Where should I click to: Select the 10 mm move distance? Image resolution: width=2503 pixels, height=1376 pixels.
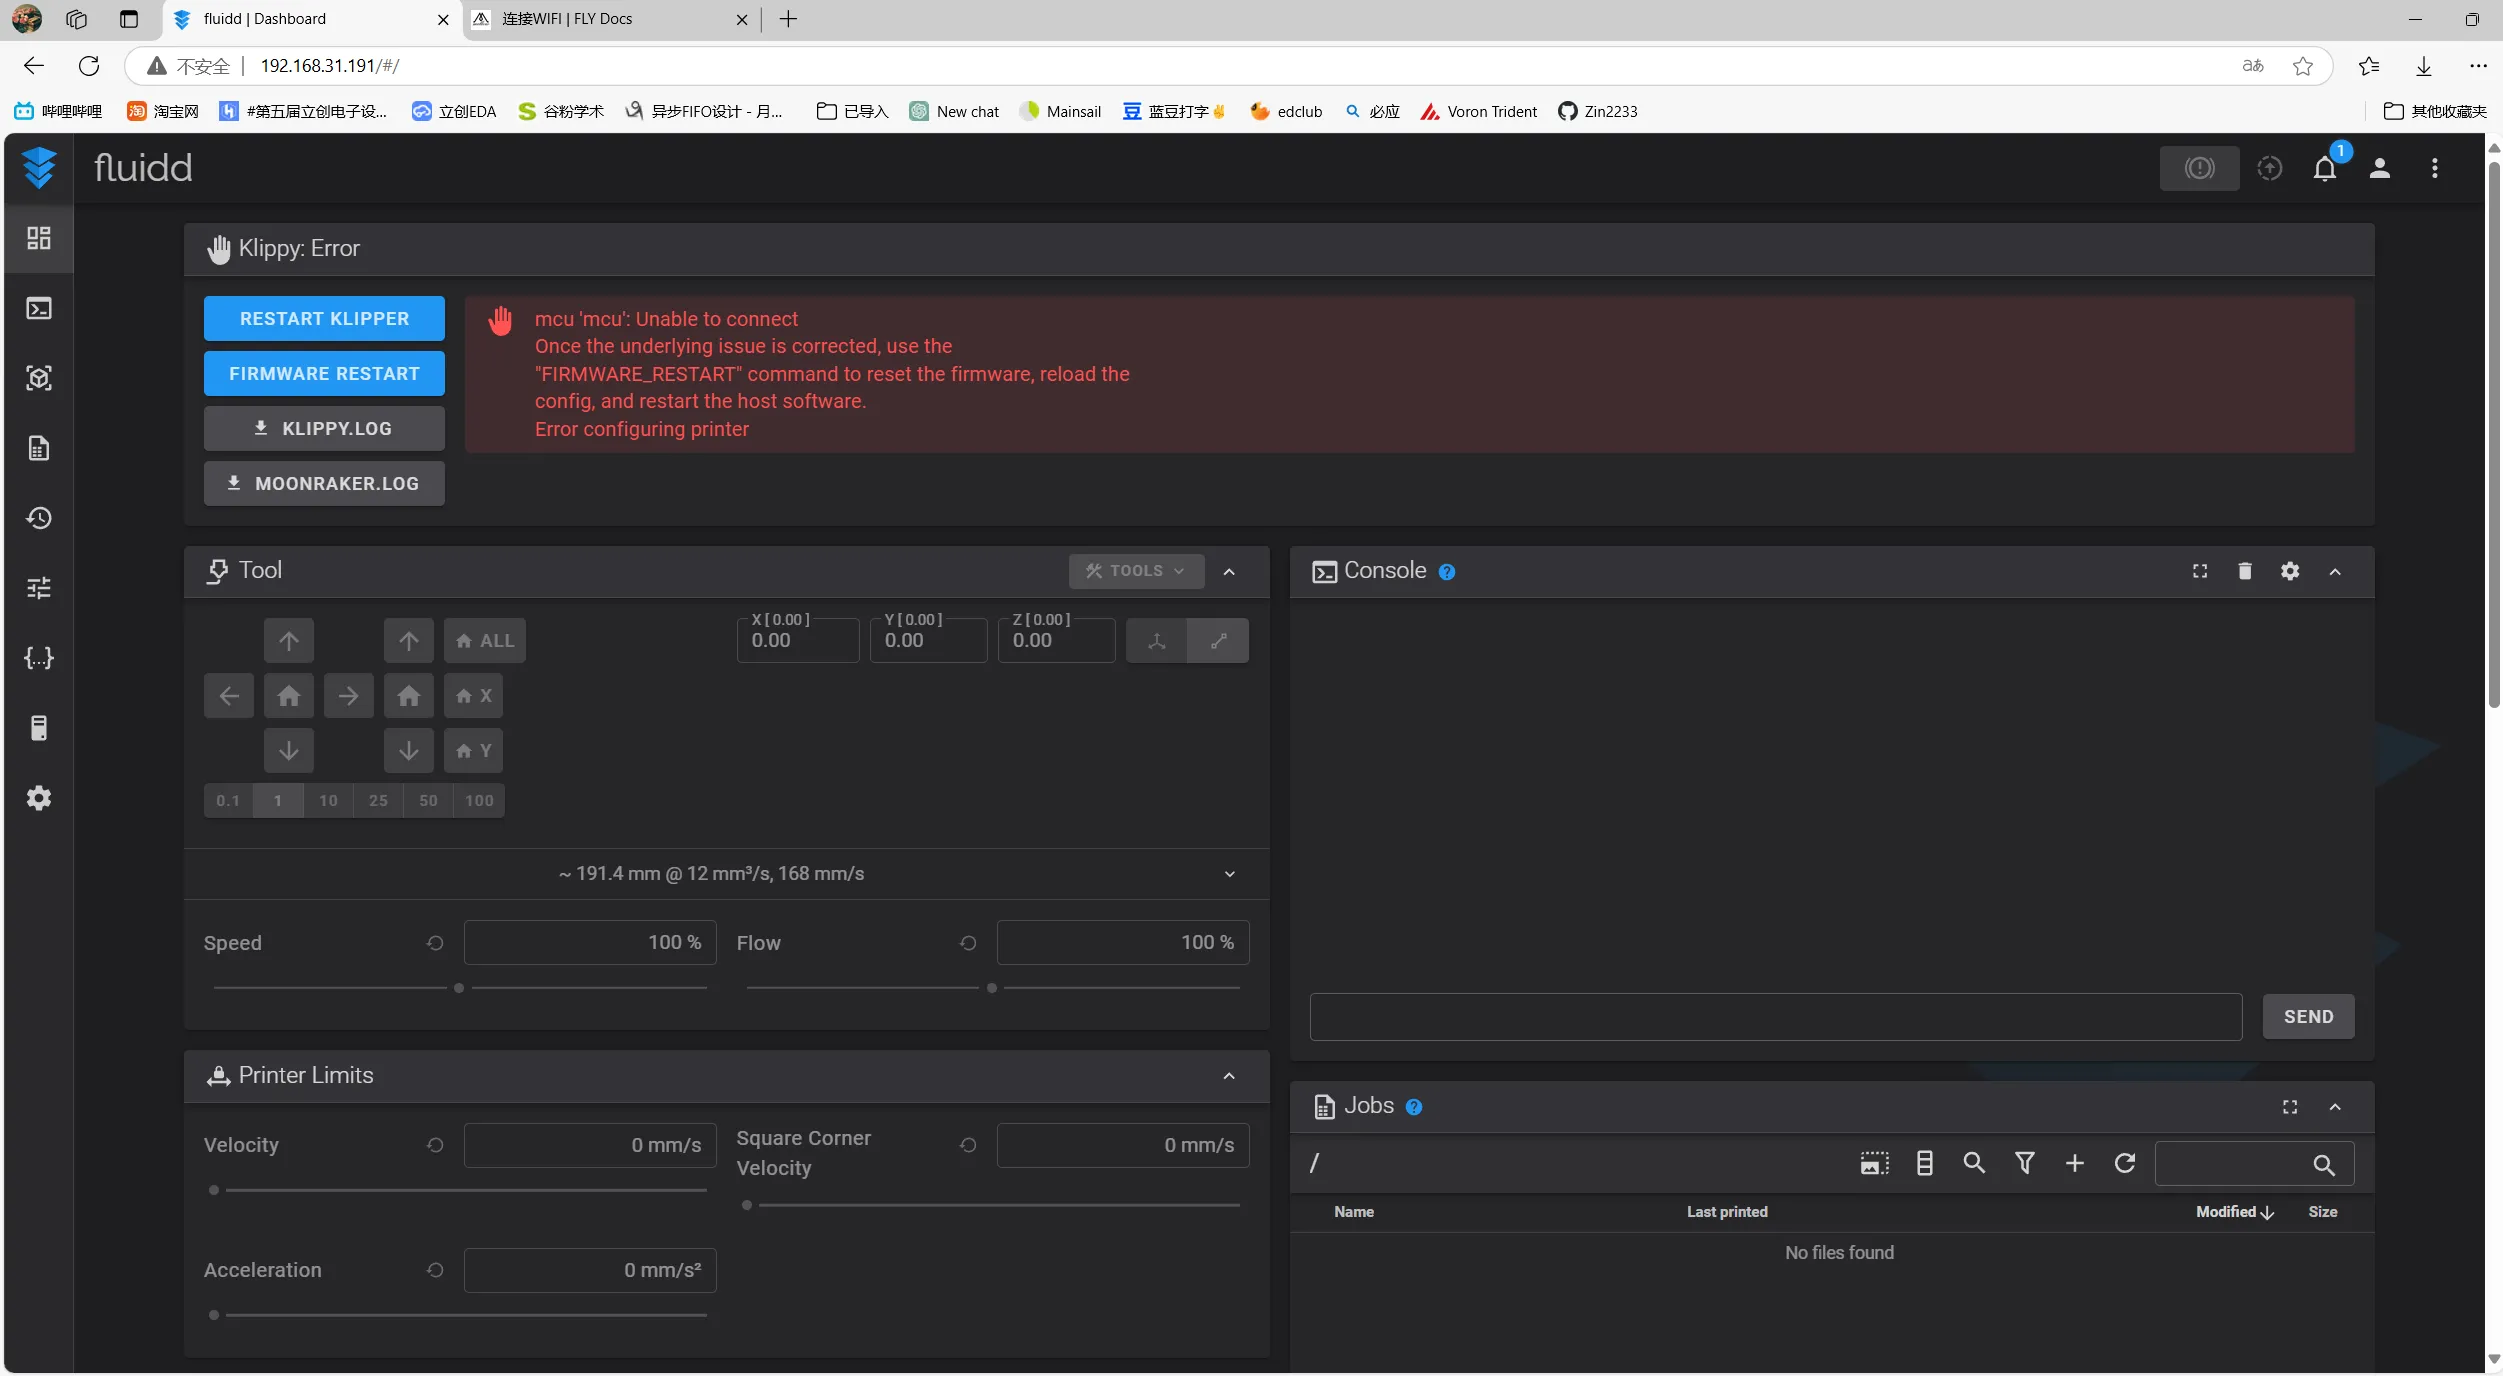point(328,800)
